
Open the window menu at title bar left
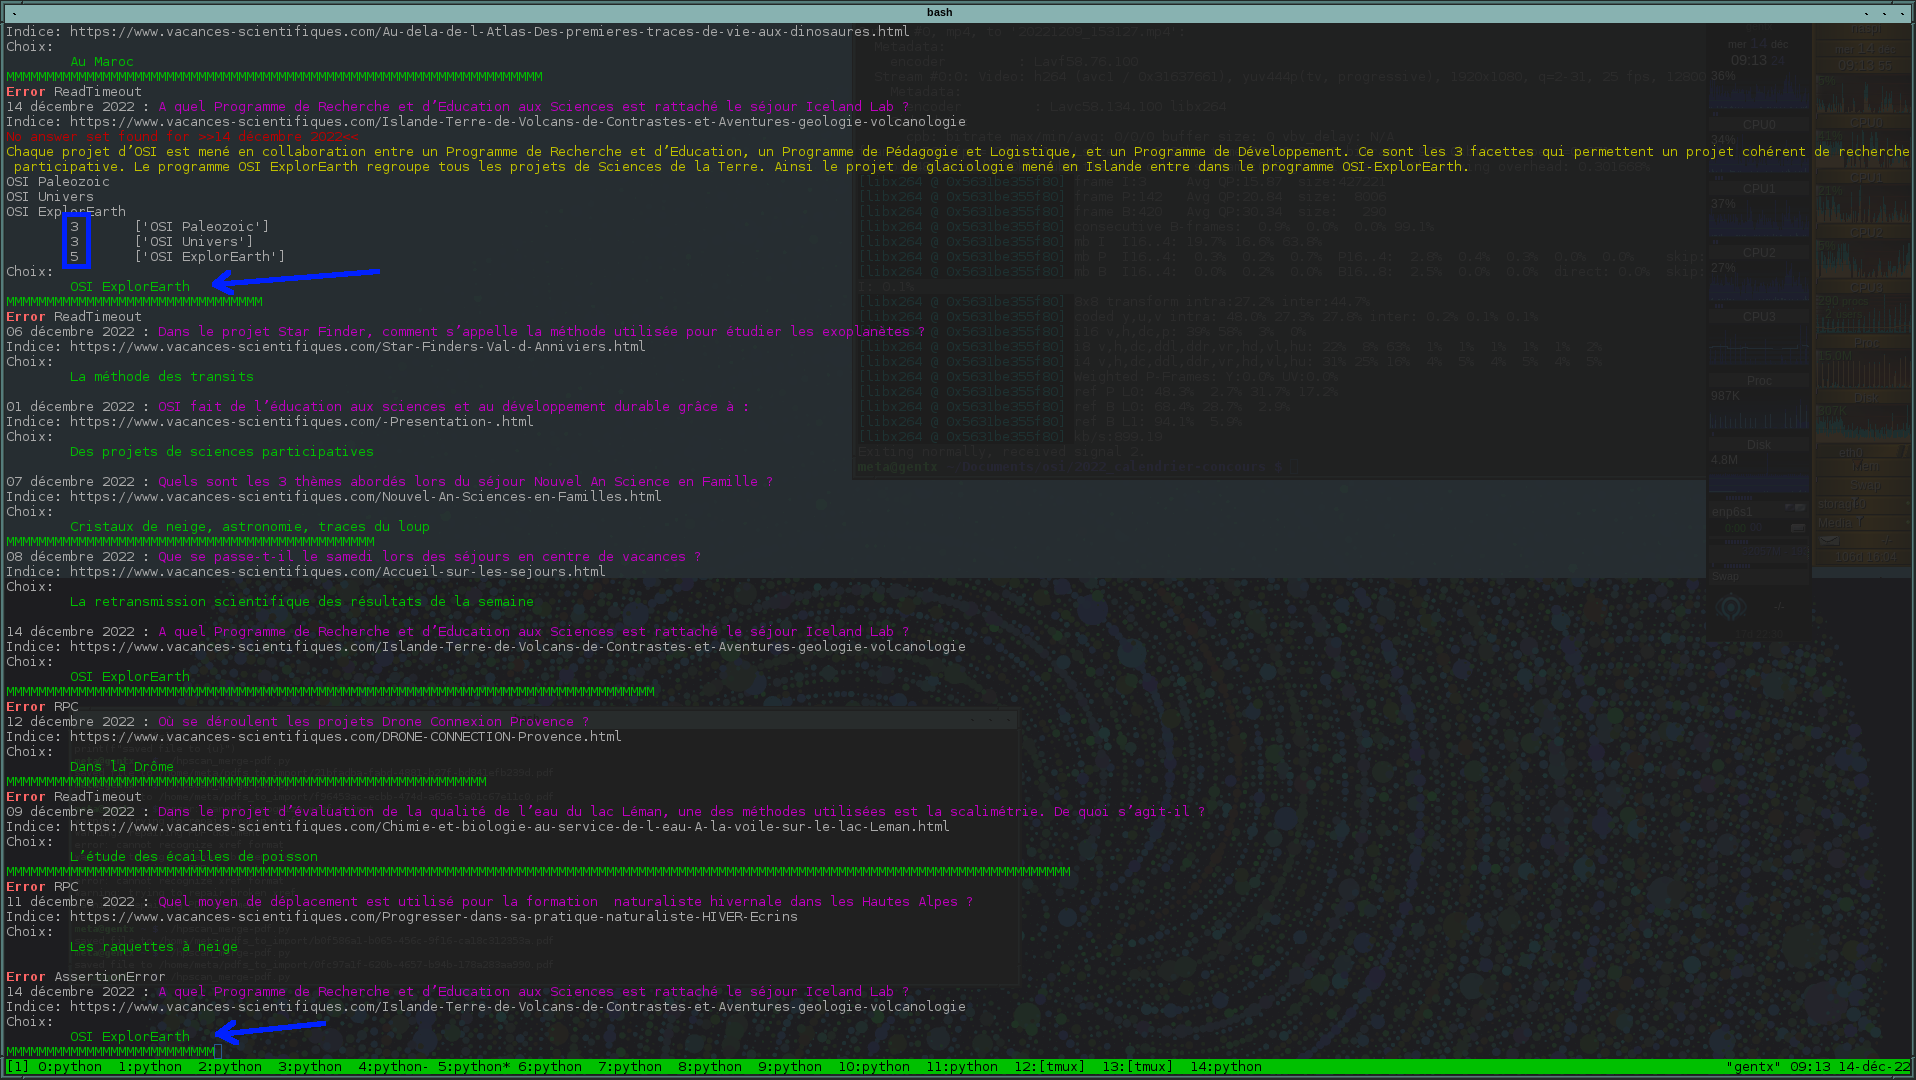click(14, 13)
